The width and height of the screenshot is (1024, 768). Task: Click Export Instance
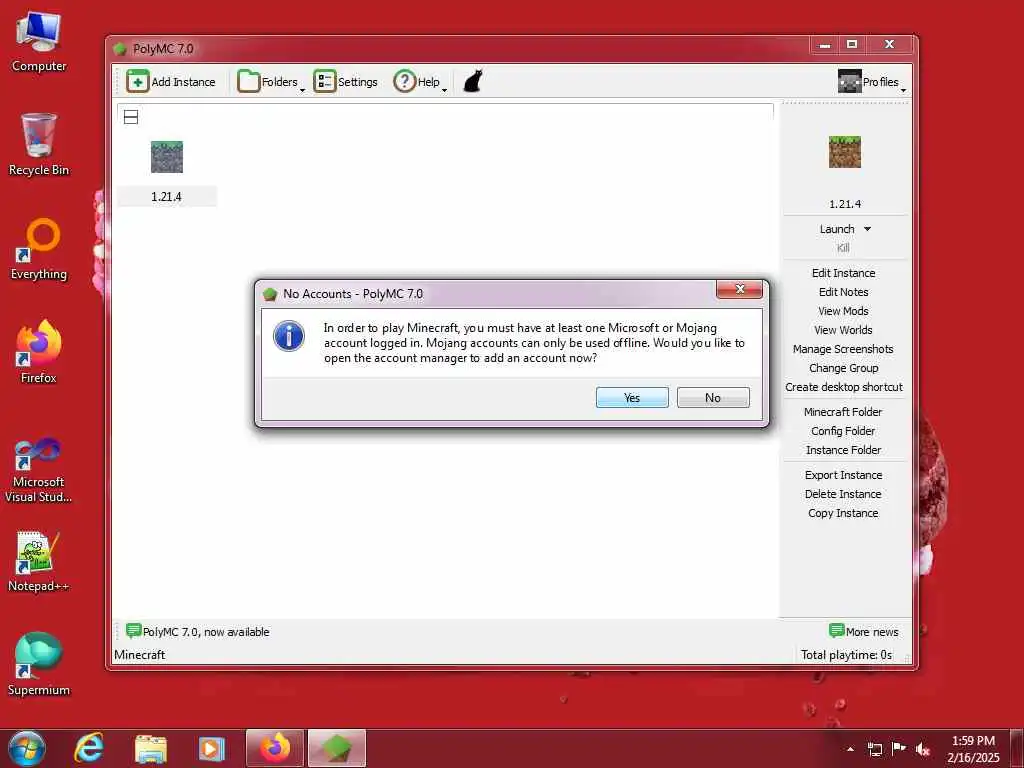click(x=843, y=475)
